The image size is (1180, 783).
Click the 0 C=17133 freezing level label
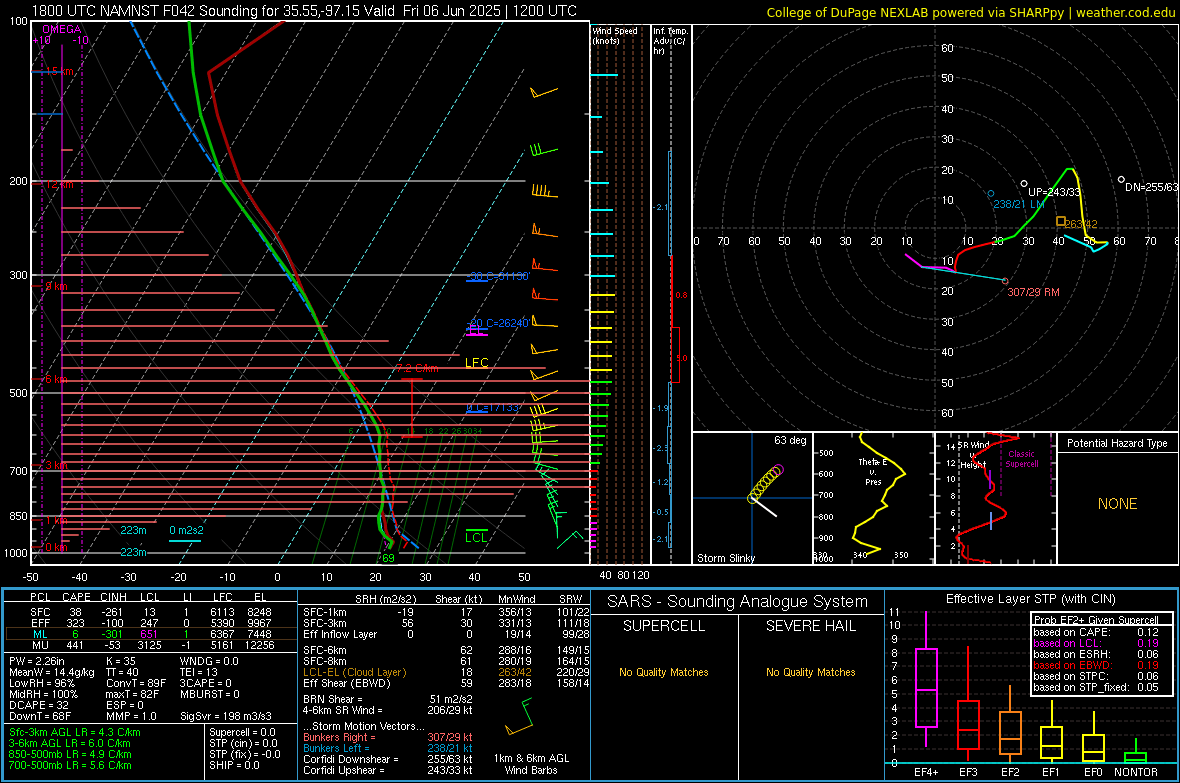pos(493,407)
